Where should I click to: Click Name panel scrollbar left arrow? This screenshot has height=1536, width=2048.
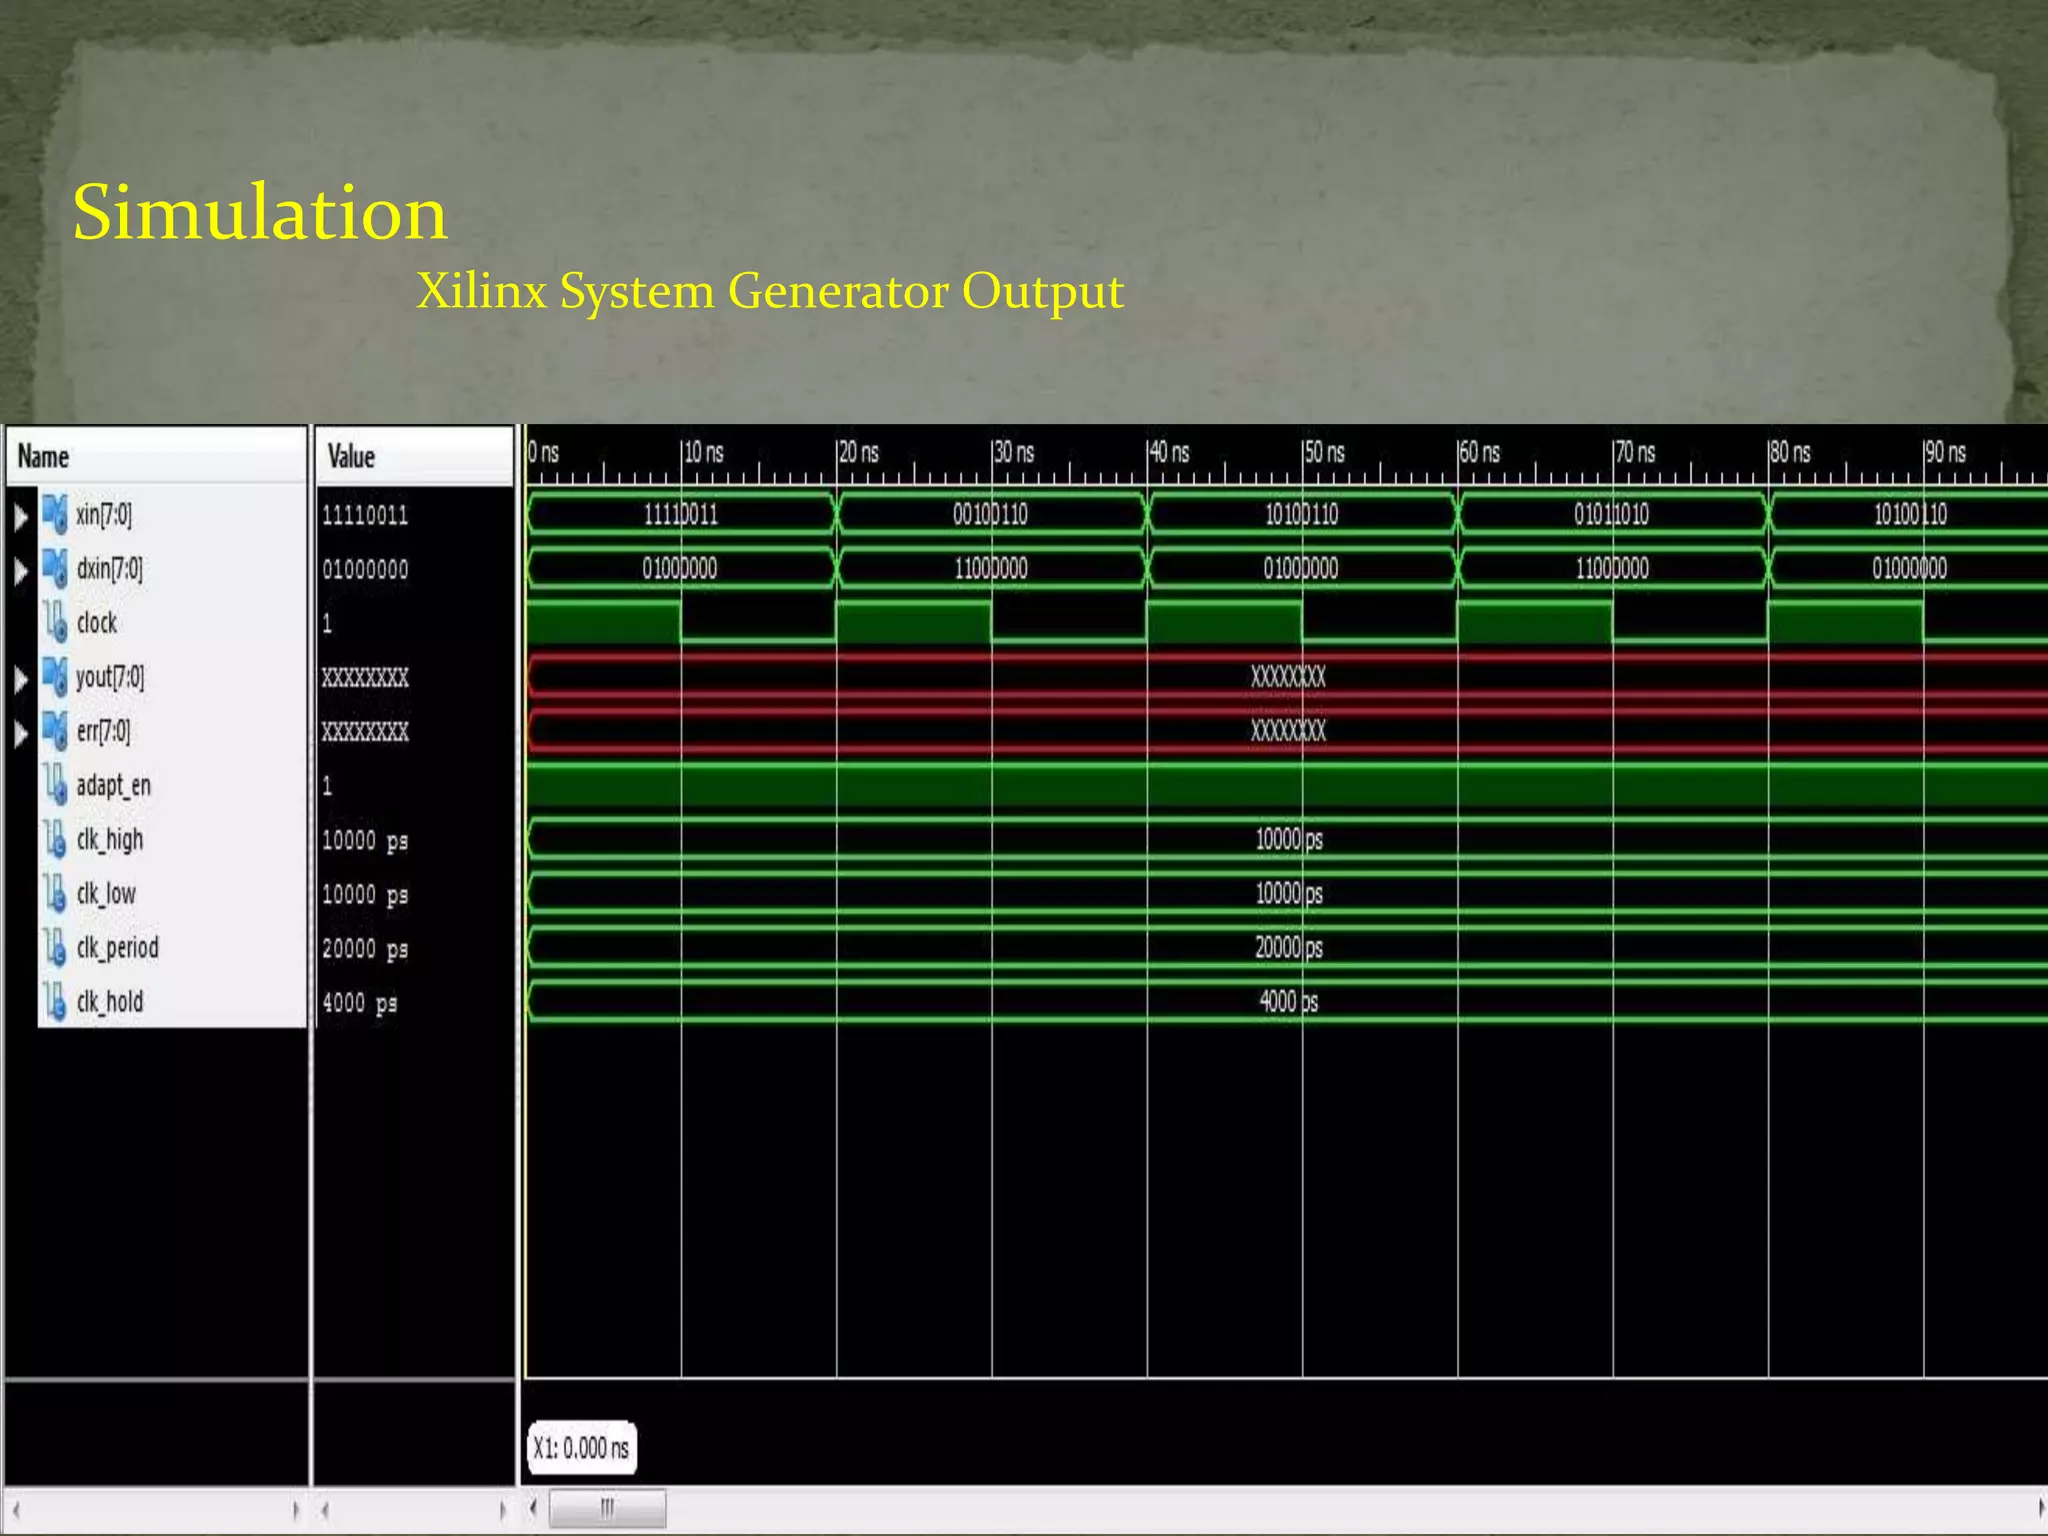[15, 1510]
